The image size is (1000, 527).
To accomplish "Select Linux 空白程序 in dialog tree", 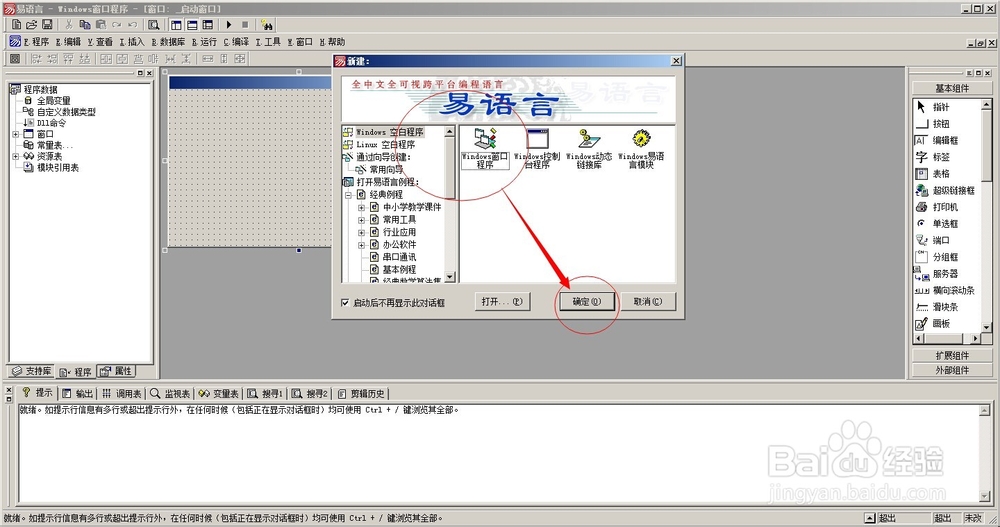I will pos(385,145).
